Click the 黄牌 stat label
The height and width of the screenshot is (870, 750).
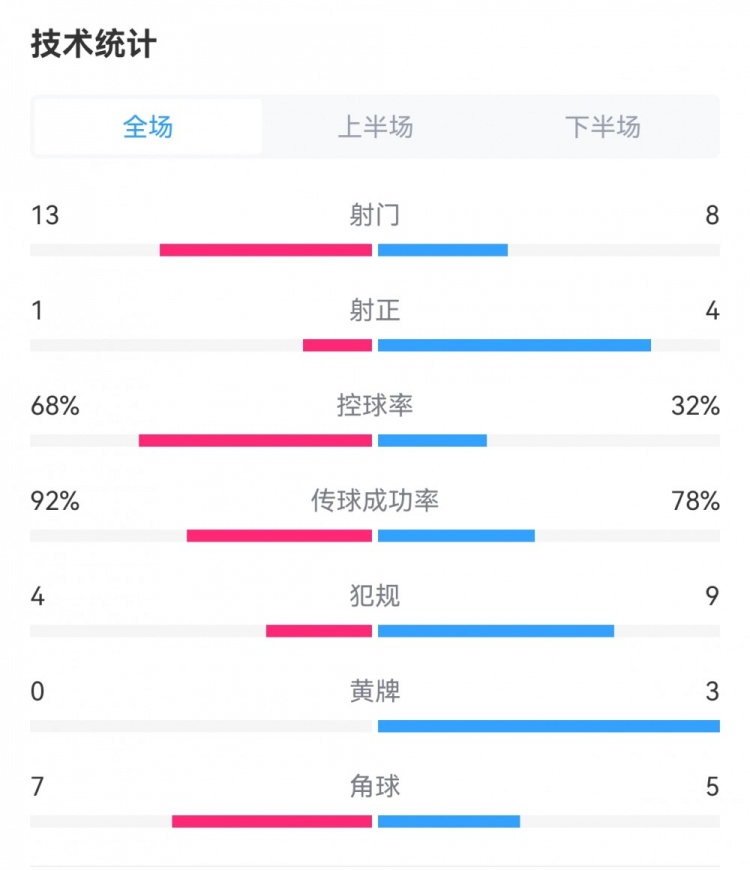tap(375, 692)
